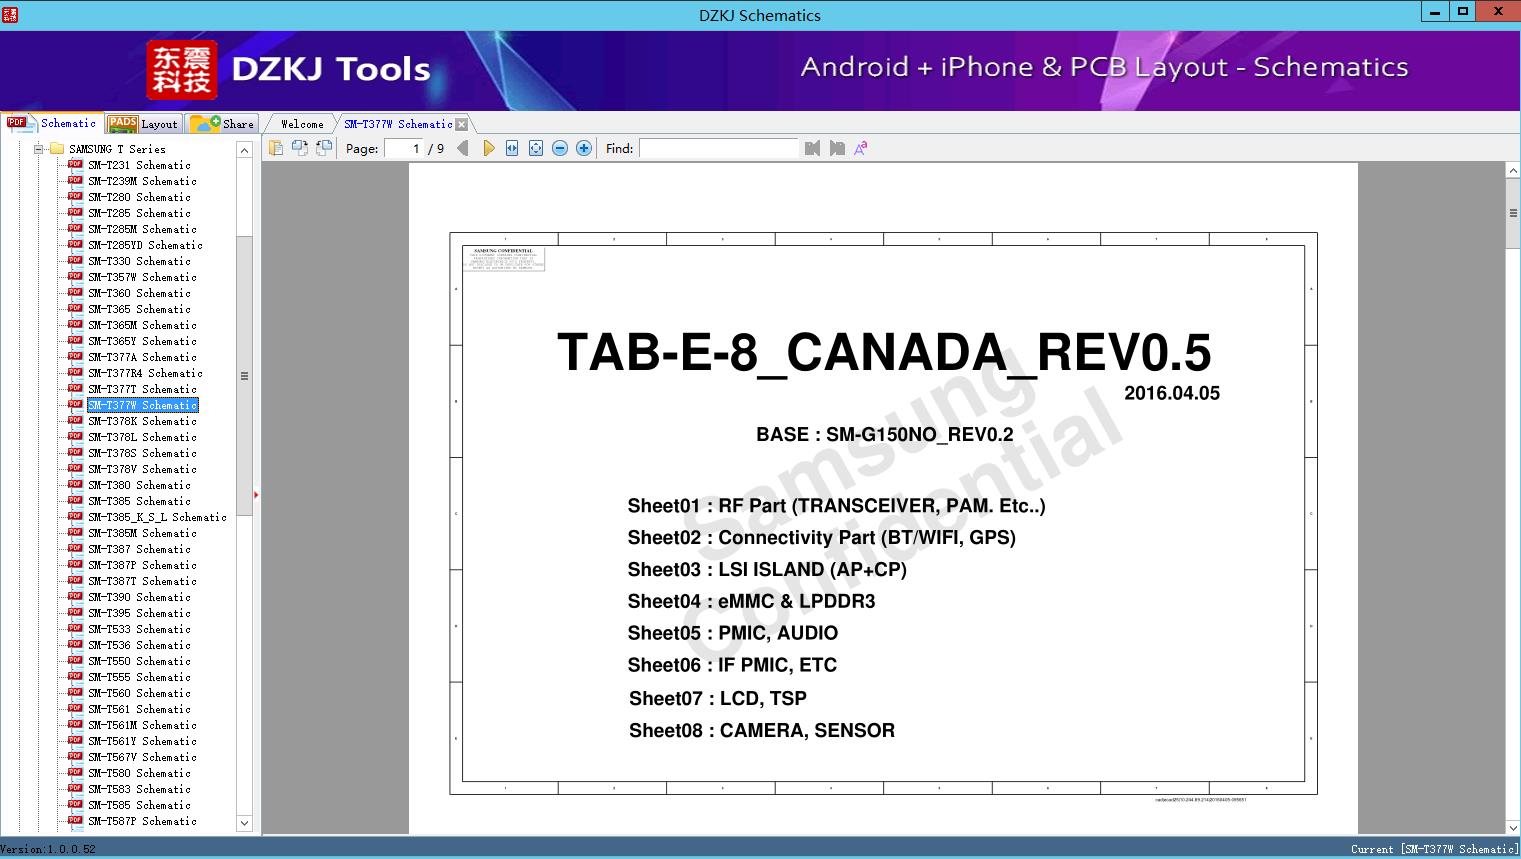
Task: Collapse the left sidebar with red arrow
Action: pyautogui.click(x=256, y=495)
